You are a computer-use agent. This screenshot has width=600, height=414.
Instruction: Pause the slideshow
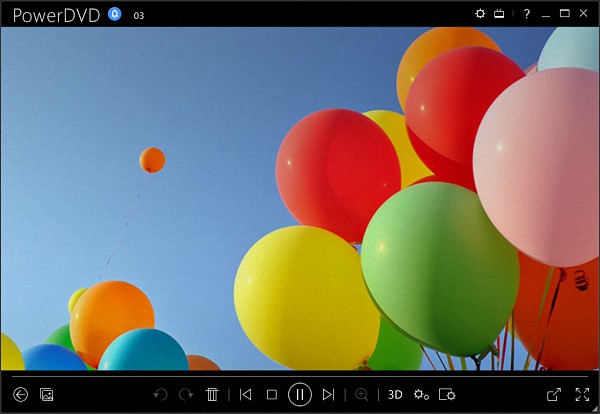pos(299,395)
